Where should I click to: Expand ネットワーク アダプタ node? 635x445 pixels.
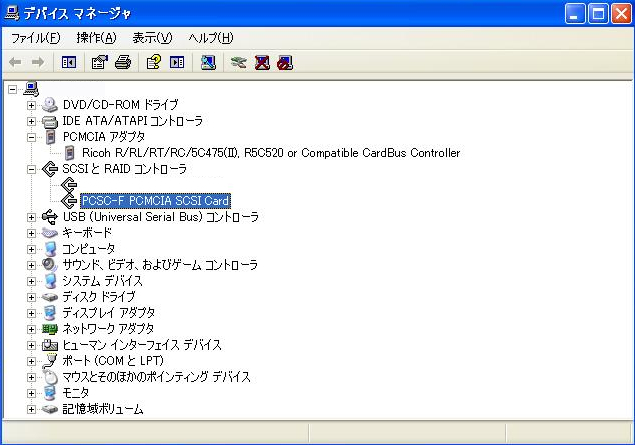(x=31, y=329)
